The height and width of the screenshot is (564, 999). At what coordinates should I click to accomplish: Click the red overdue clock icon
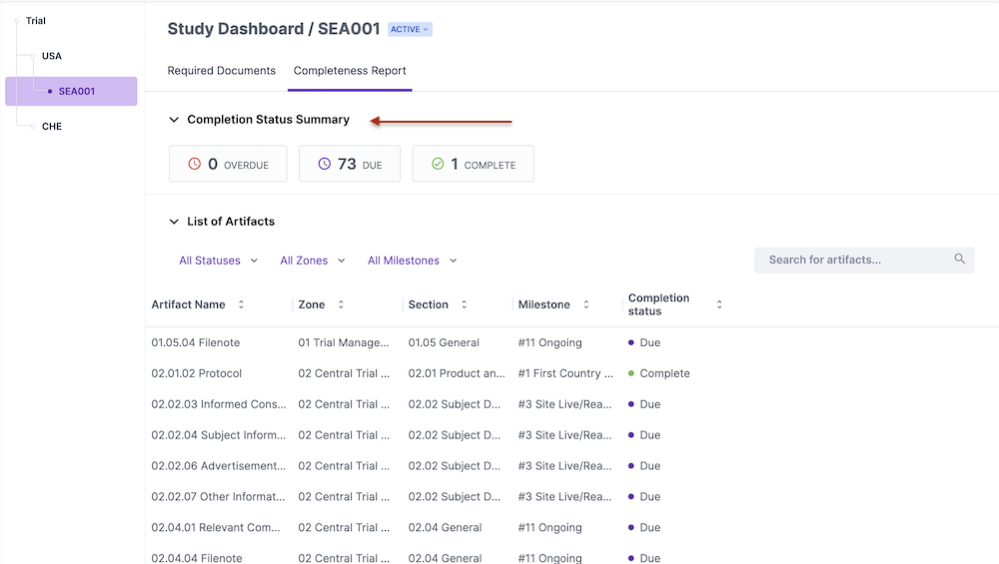pos(194,164)
